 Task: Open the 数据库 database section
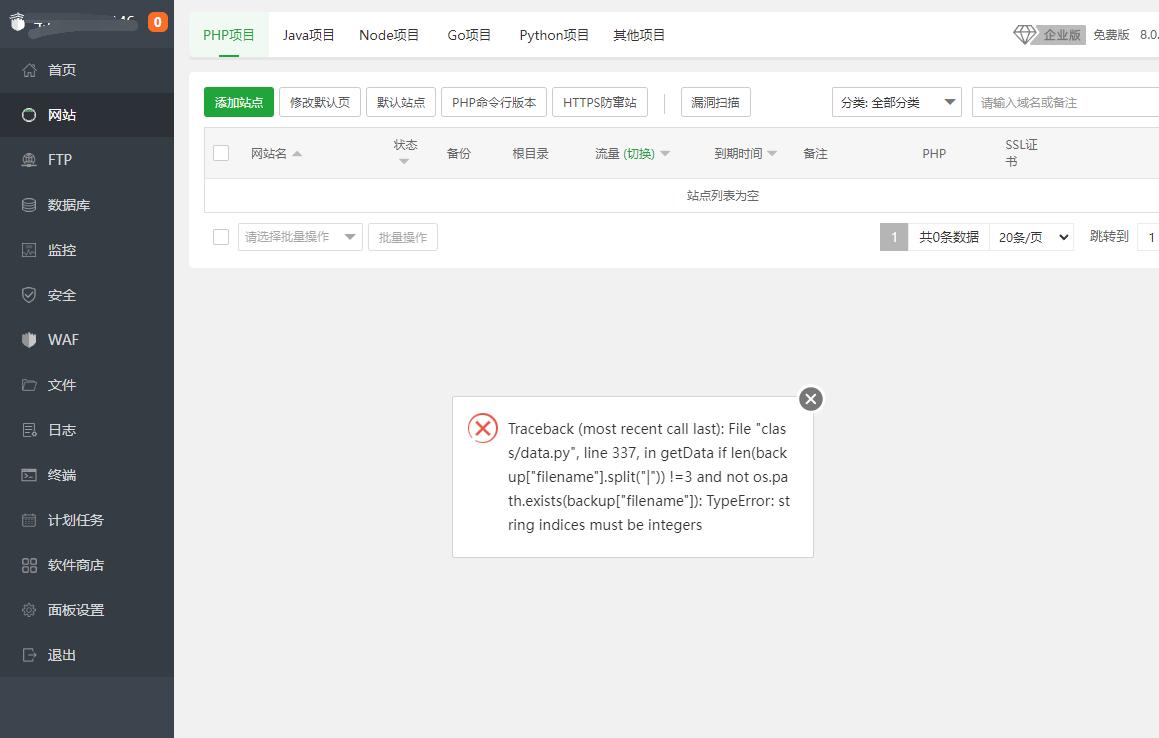tap(62, 204)
